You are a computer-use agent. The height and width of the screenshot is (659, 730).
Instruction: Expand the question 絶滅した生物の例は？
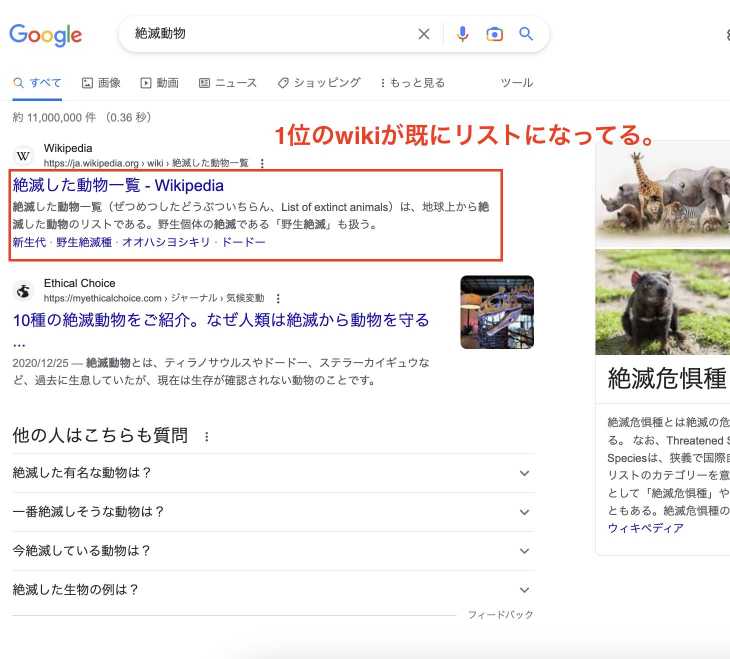point(273,590)
